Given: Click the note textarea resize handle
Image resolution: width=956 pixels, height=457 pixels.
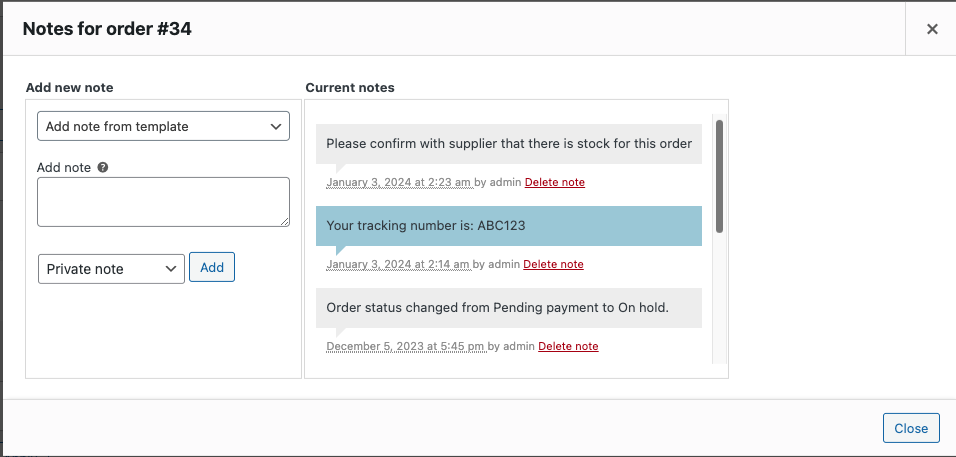Looking at the screenshot, I should click(284, 221).
